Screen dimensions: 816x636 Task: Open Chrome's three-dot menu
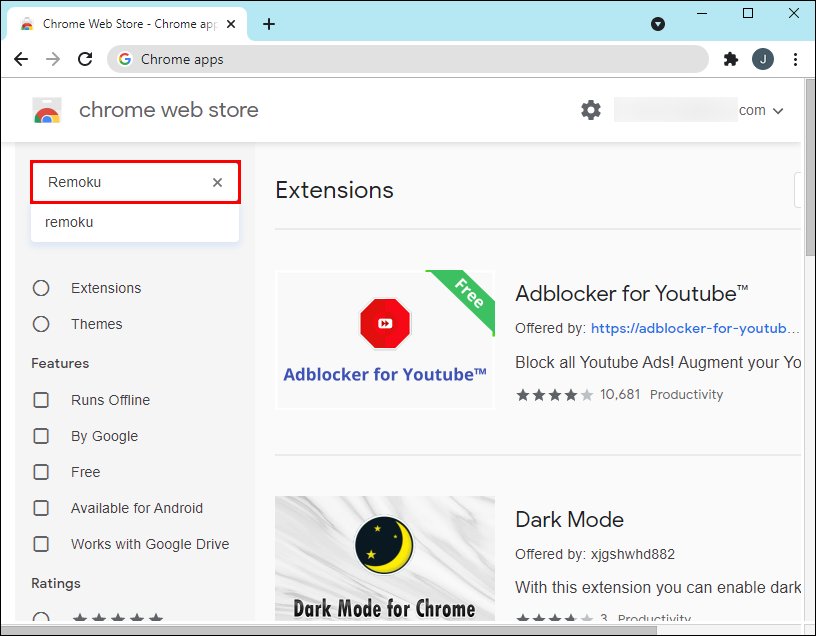click(795, 59)
